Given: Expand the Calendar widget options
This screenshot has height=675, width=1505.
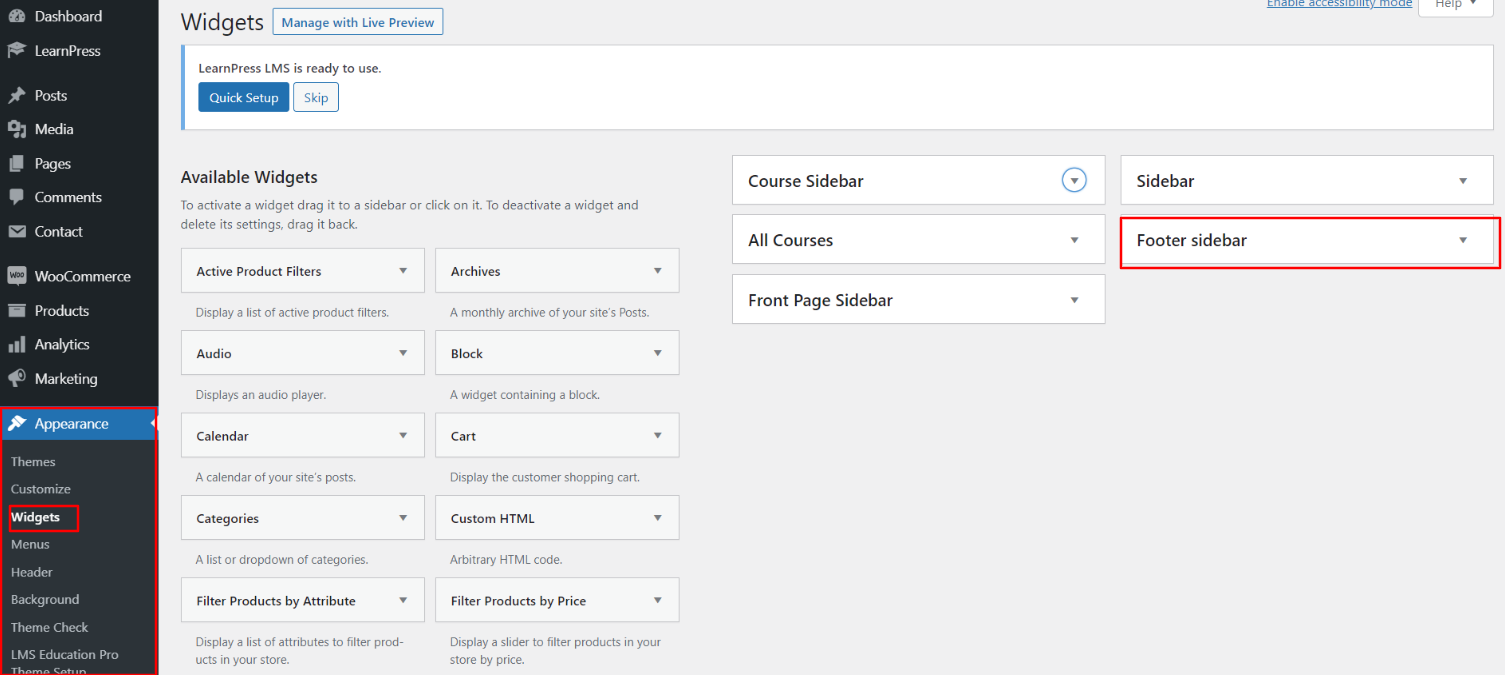Looking at the screenshot, I should (x=403, y=436).
